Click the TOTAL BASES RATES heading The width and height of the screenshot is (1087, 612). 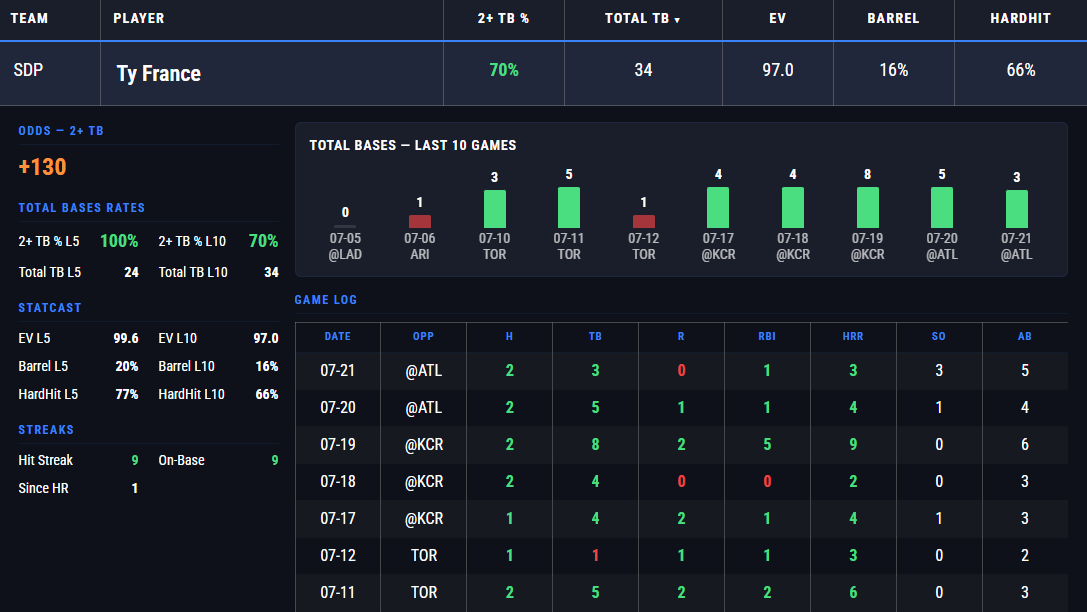pos(82,208)
